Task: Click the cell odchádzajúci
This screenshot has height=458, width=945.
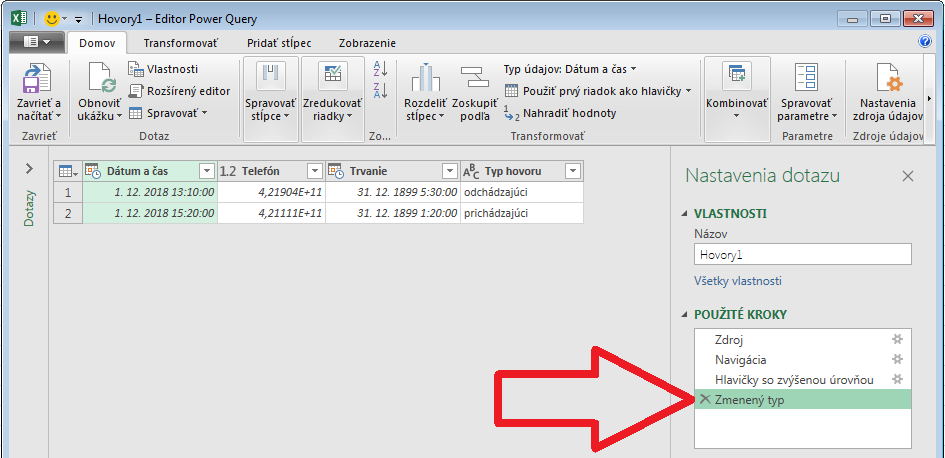Action: click(x=522, y=193)
